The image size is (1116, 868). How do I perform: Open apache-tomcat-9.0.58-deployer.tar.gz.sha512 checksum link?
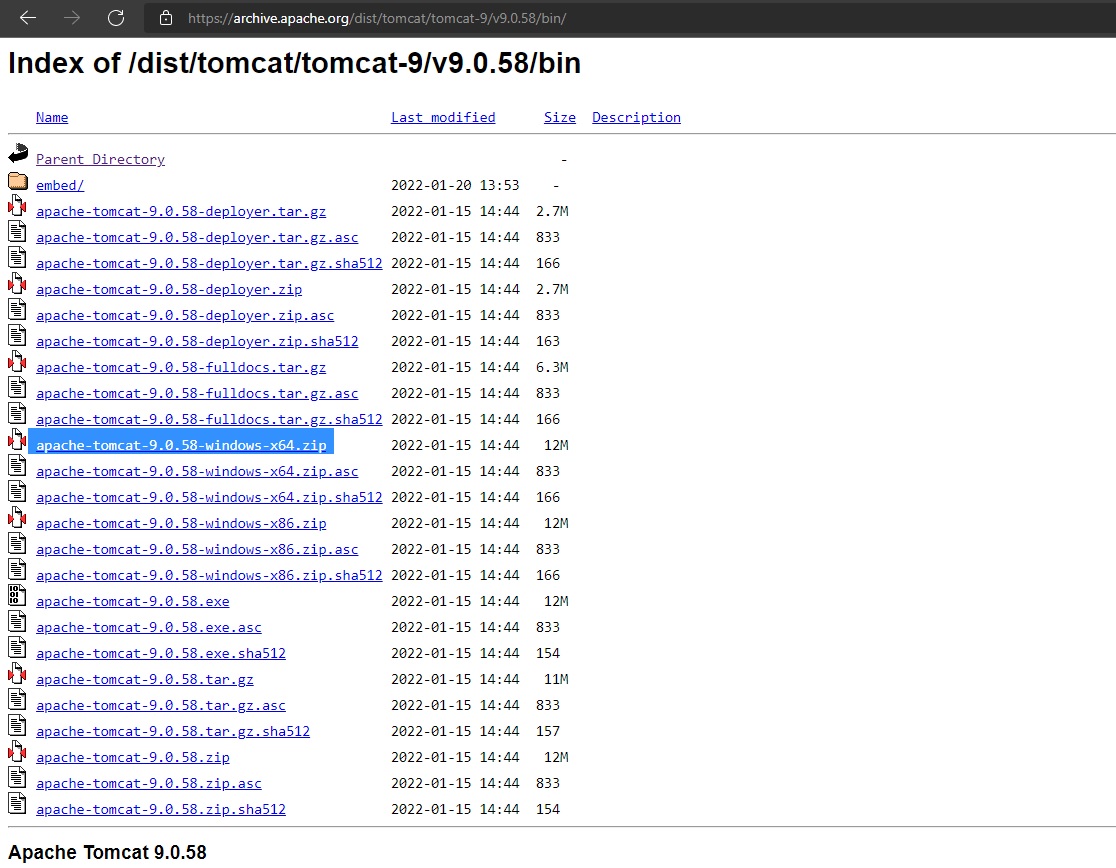click(209, 263)
